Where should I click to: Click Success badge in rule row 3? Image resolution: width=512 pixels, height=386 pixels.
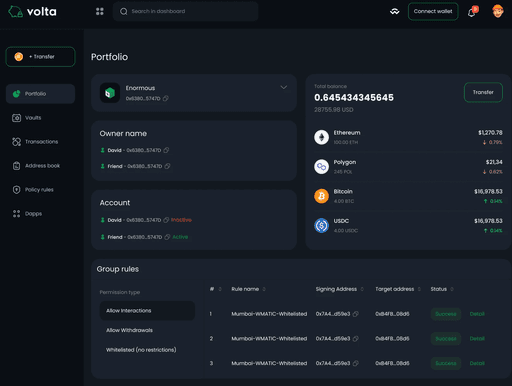click(x=446, y=363)
